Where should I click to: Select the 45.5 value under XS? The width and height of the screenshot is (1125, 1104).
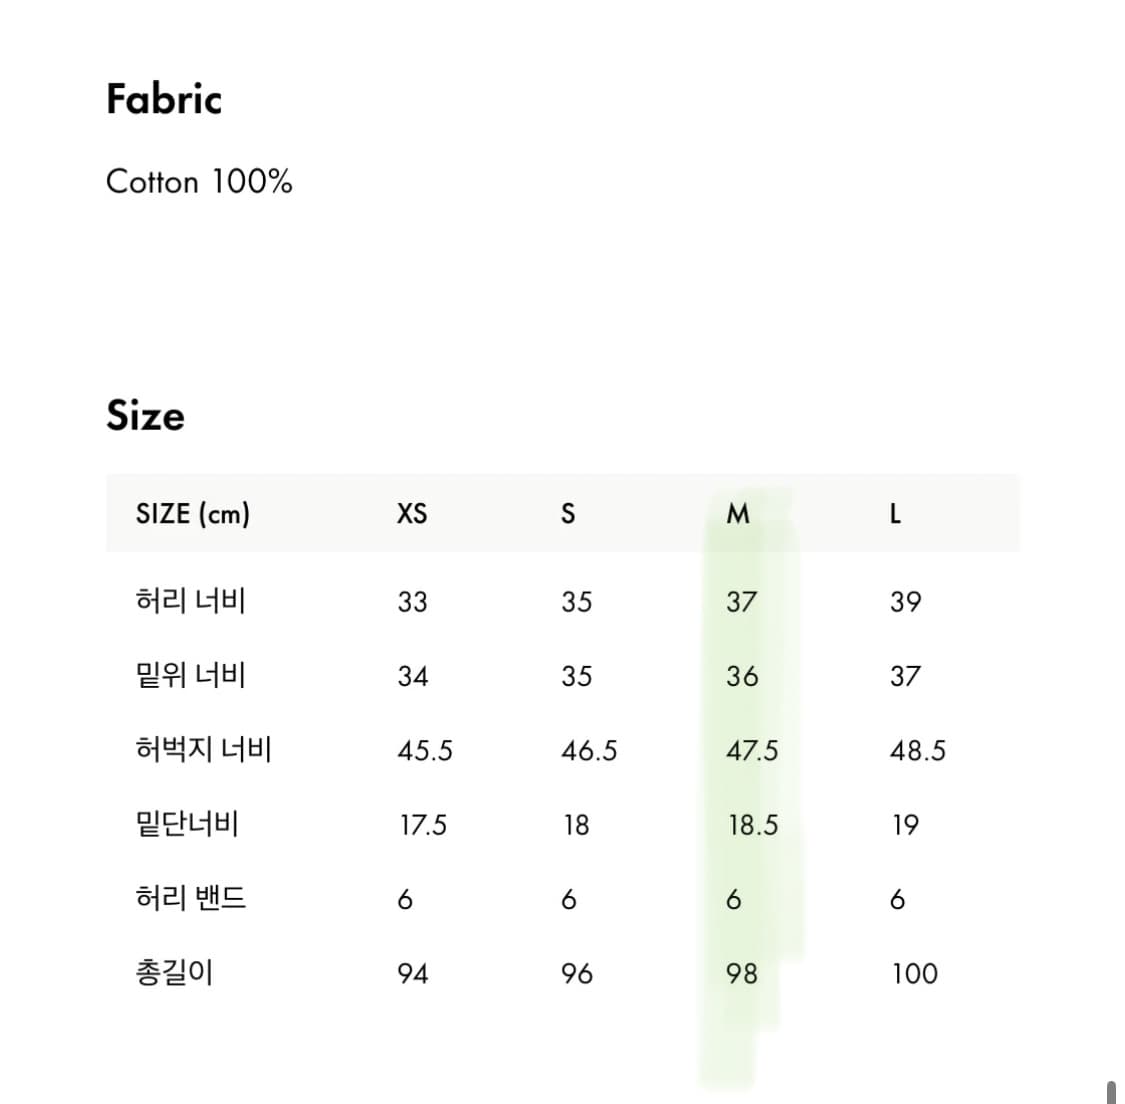[425, 751]
